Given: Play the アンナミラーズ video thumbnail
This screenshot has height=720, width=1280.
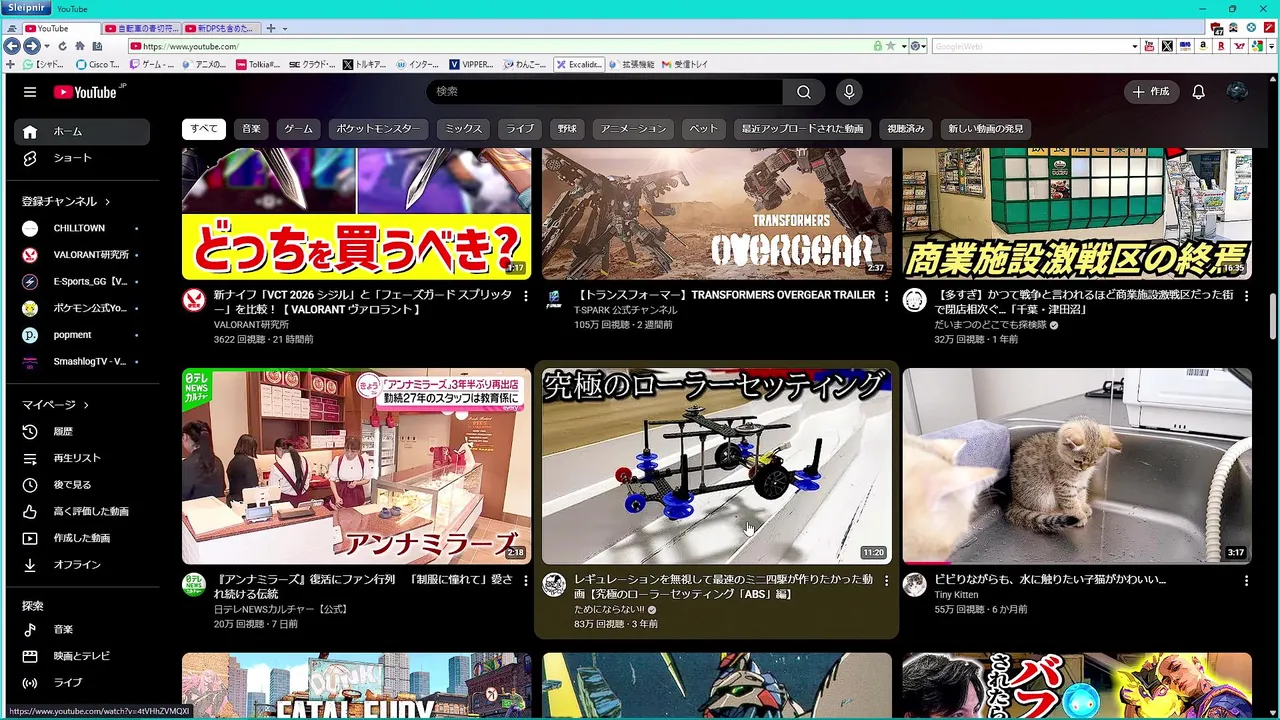Looking at the screenshot, I should point(356,466).
